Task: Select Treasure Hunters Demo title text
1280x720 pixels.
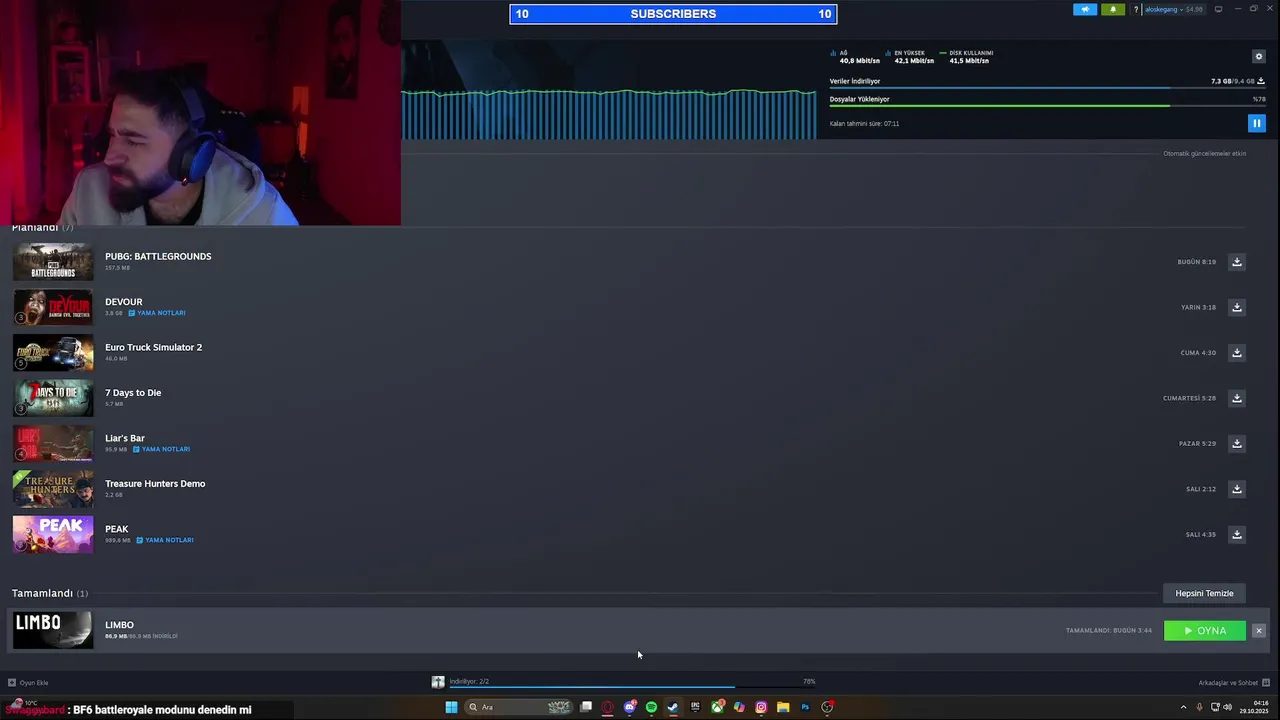Action: tap(155, 483)
